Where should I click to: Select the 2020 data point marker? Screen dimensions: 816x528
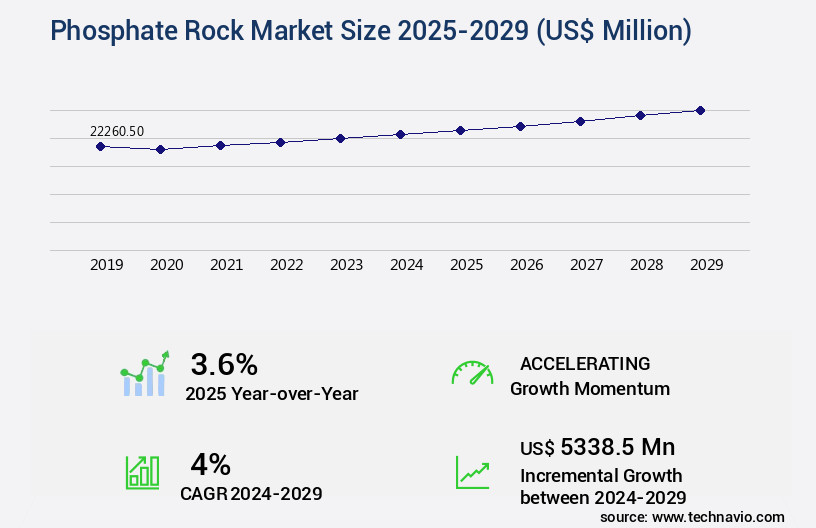click(160, 149)
